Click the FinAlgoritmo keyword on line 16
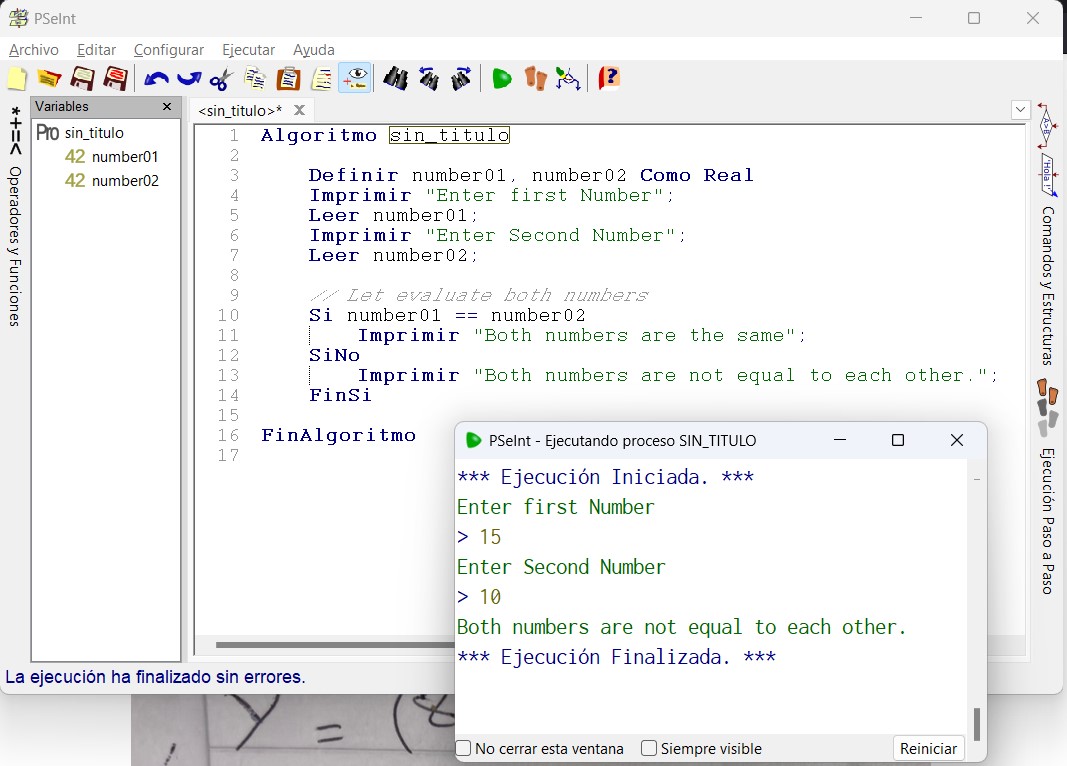Image resolution: width=1067 pixels, height=766 pixels. [338, 435]
